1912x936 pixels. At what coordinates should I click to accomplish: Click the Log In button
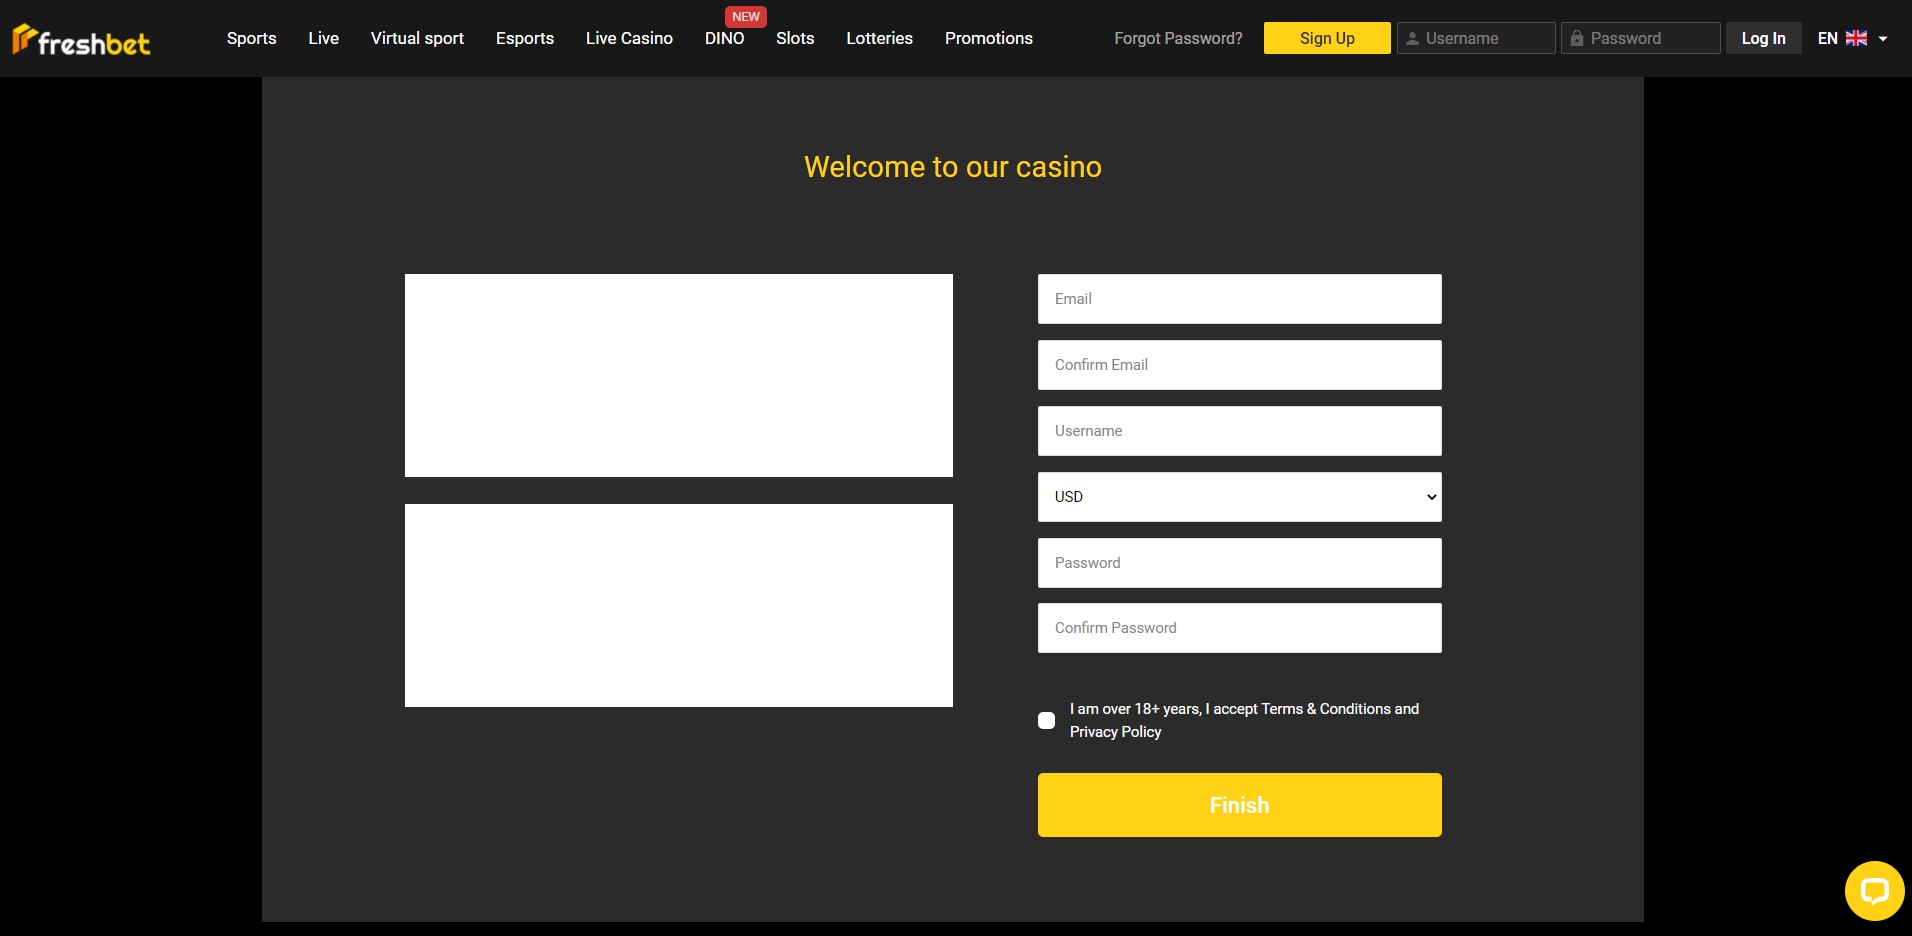(x=1763, y=38)
